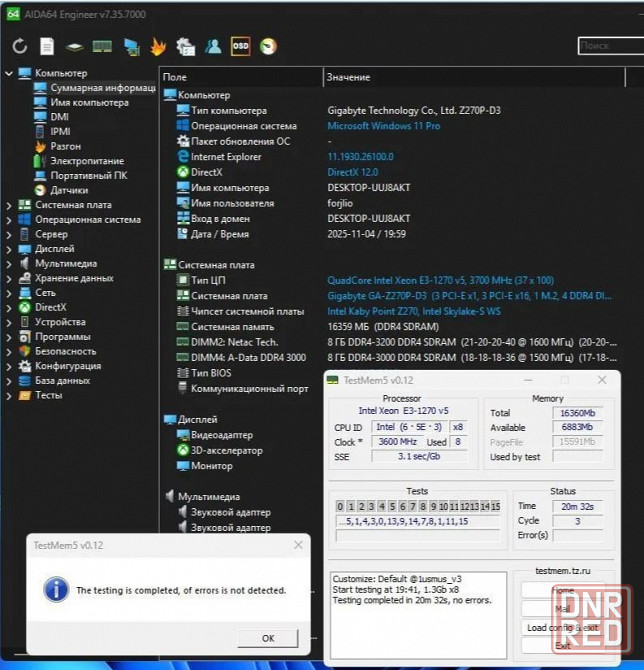
Task: Click the memory module icon in toolbar
Action: click(x=102, y=46)
